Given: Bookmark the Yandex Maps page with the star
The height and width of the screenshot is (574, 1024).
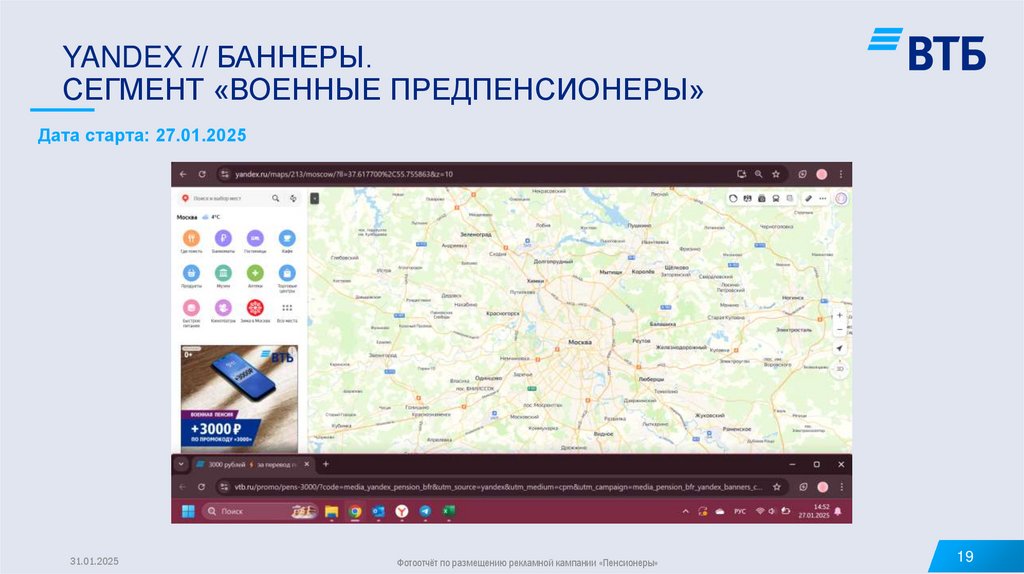Looking at the screenshot, I should coord(776,174).
